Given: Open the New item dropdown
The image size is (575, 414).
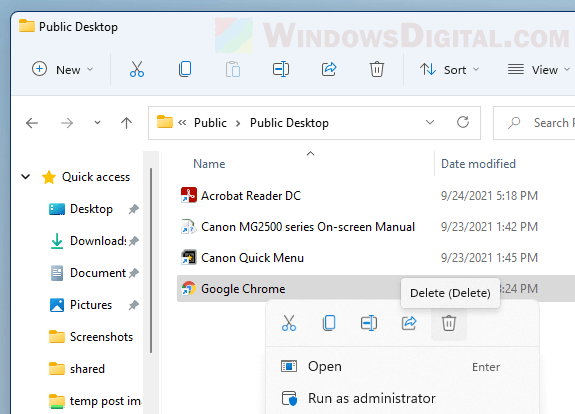Looking at the screenshot, I should [x=62, y=69].
